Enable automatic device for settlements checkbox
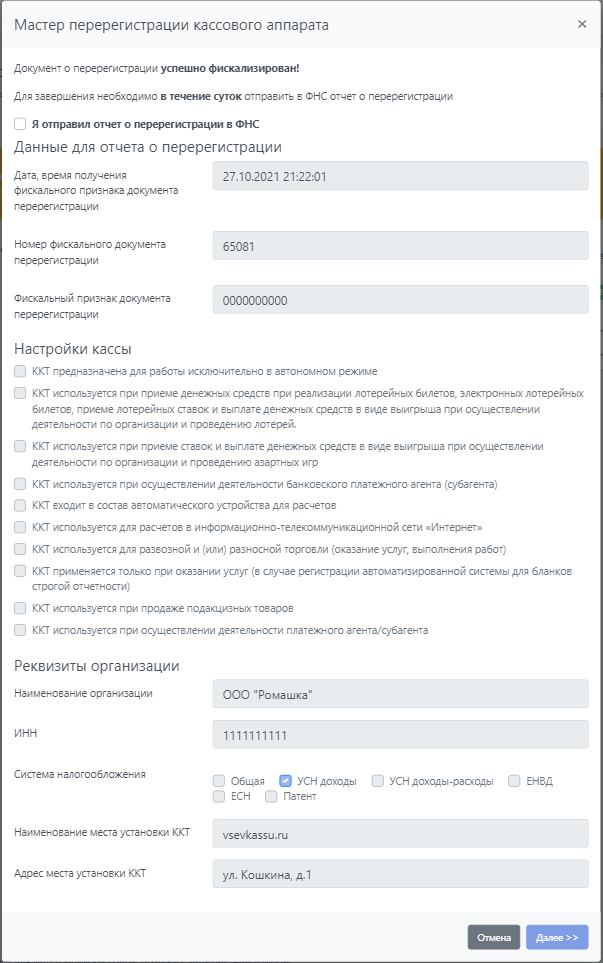This screenshot has width=603, height=963. (20, 505)
